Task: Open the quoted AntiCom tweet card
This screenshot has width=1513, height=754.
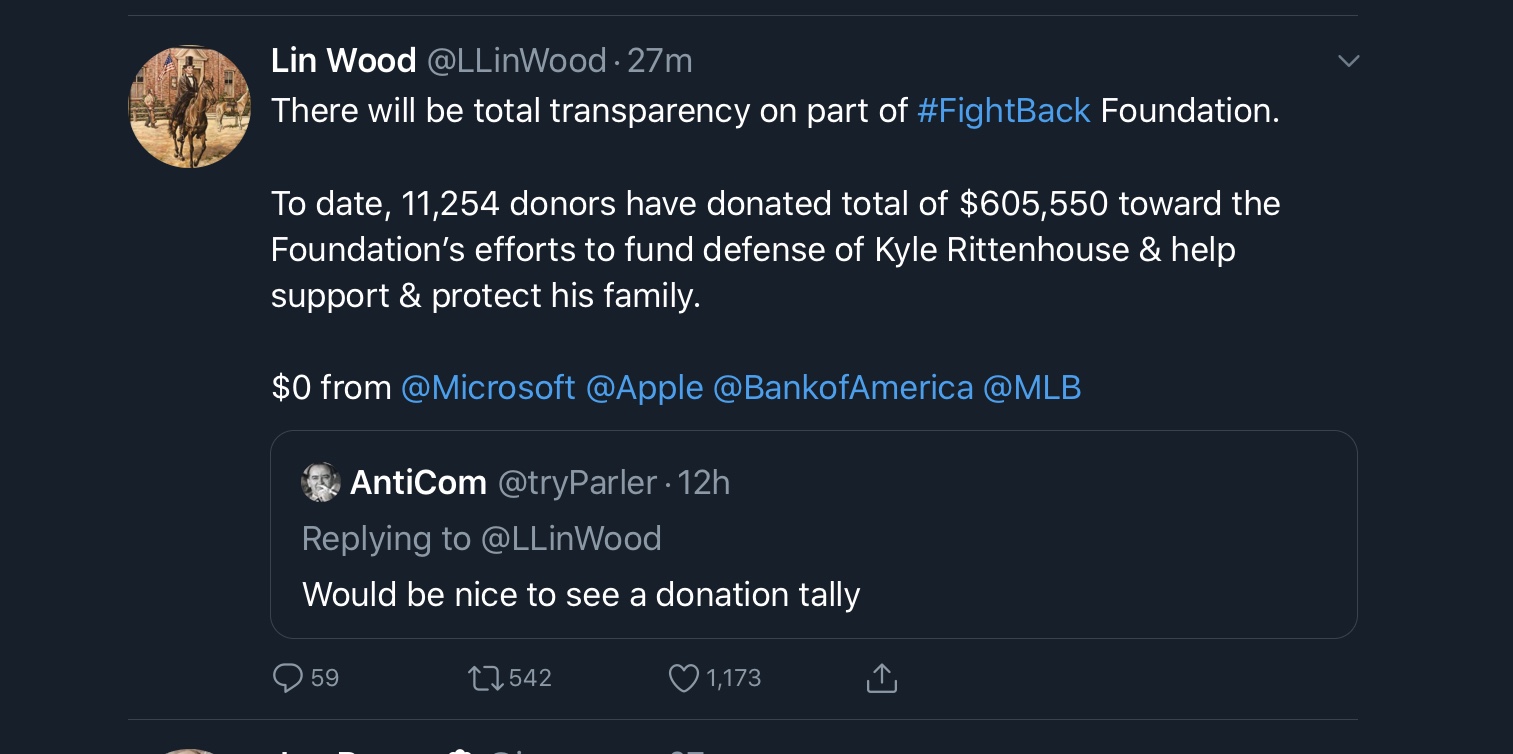Action: tap(813, 534)
